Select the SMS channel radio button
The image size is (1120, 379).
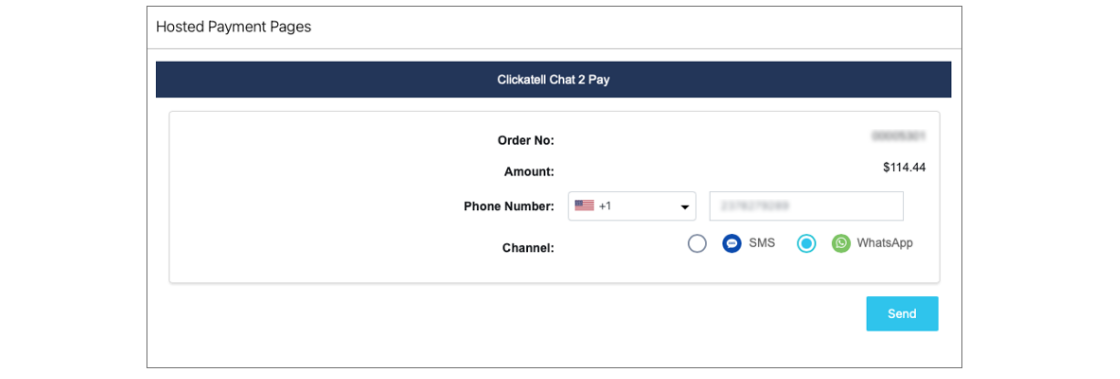697,244
